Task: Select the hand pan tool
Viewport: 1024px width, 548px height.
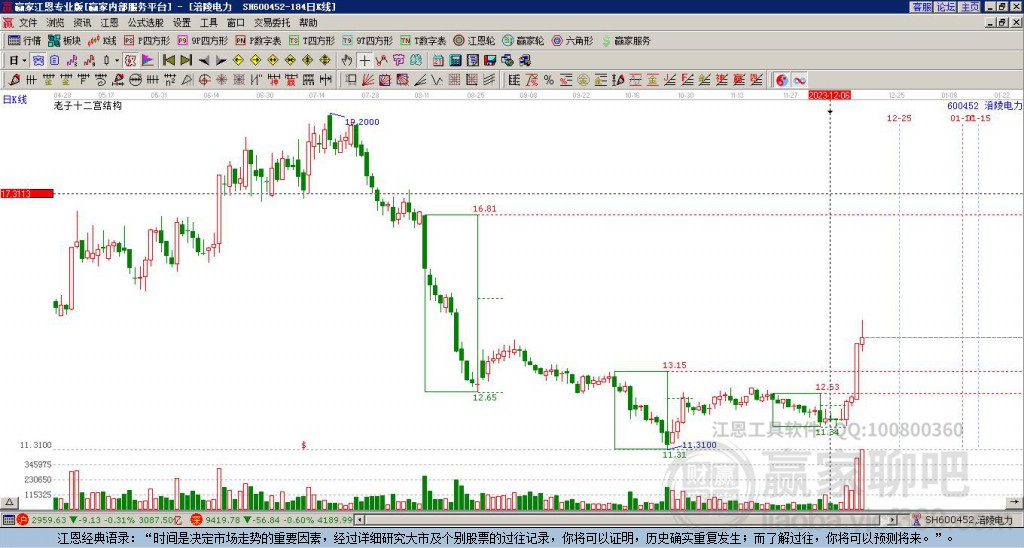Action: pos(347,61)
